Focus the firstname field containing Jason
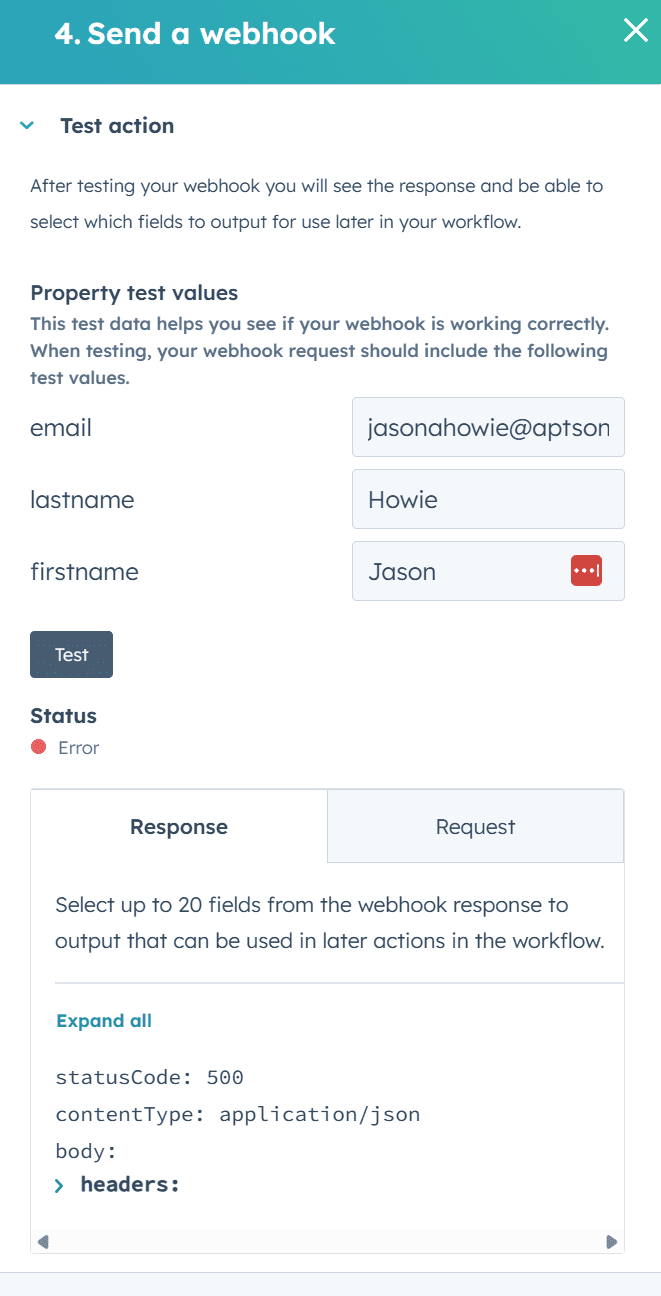This screenshot has height=1296, width=661. click(x=460, y=571)
